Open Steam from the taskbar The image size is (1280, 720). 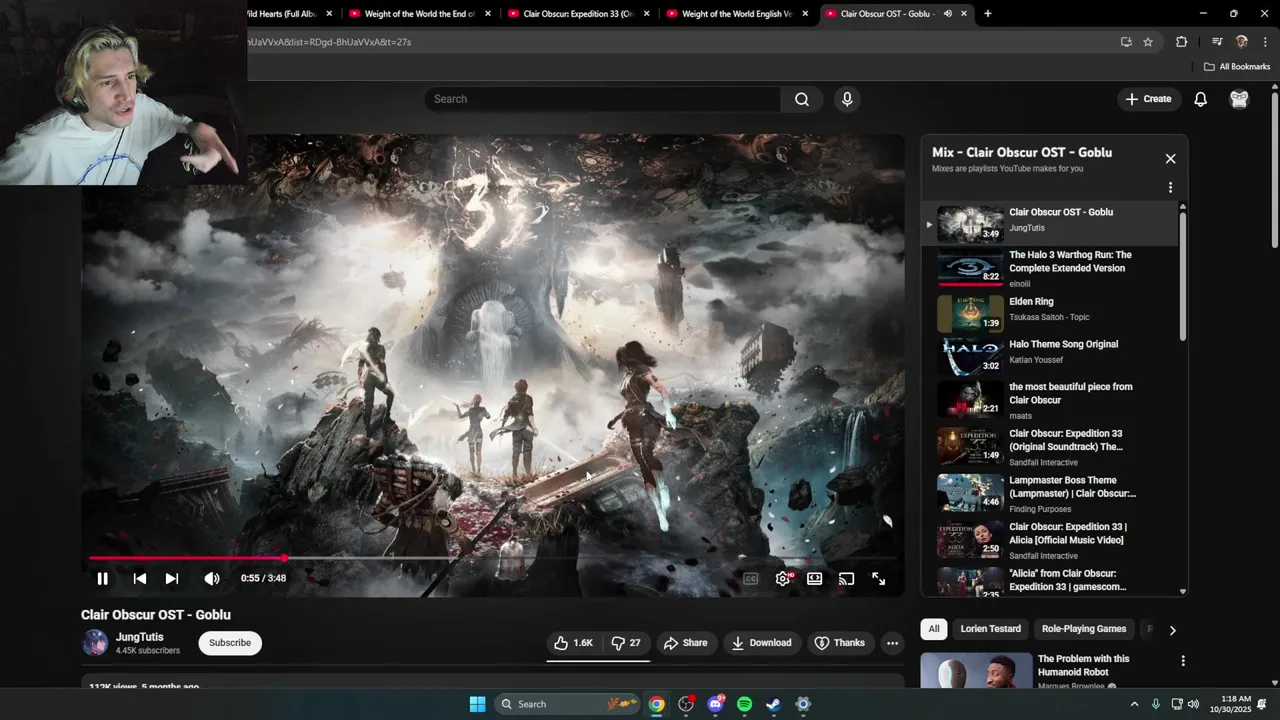pos(774,704)
